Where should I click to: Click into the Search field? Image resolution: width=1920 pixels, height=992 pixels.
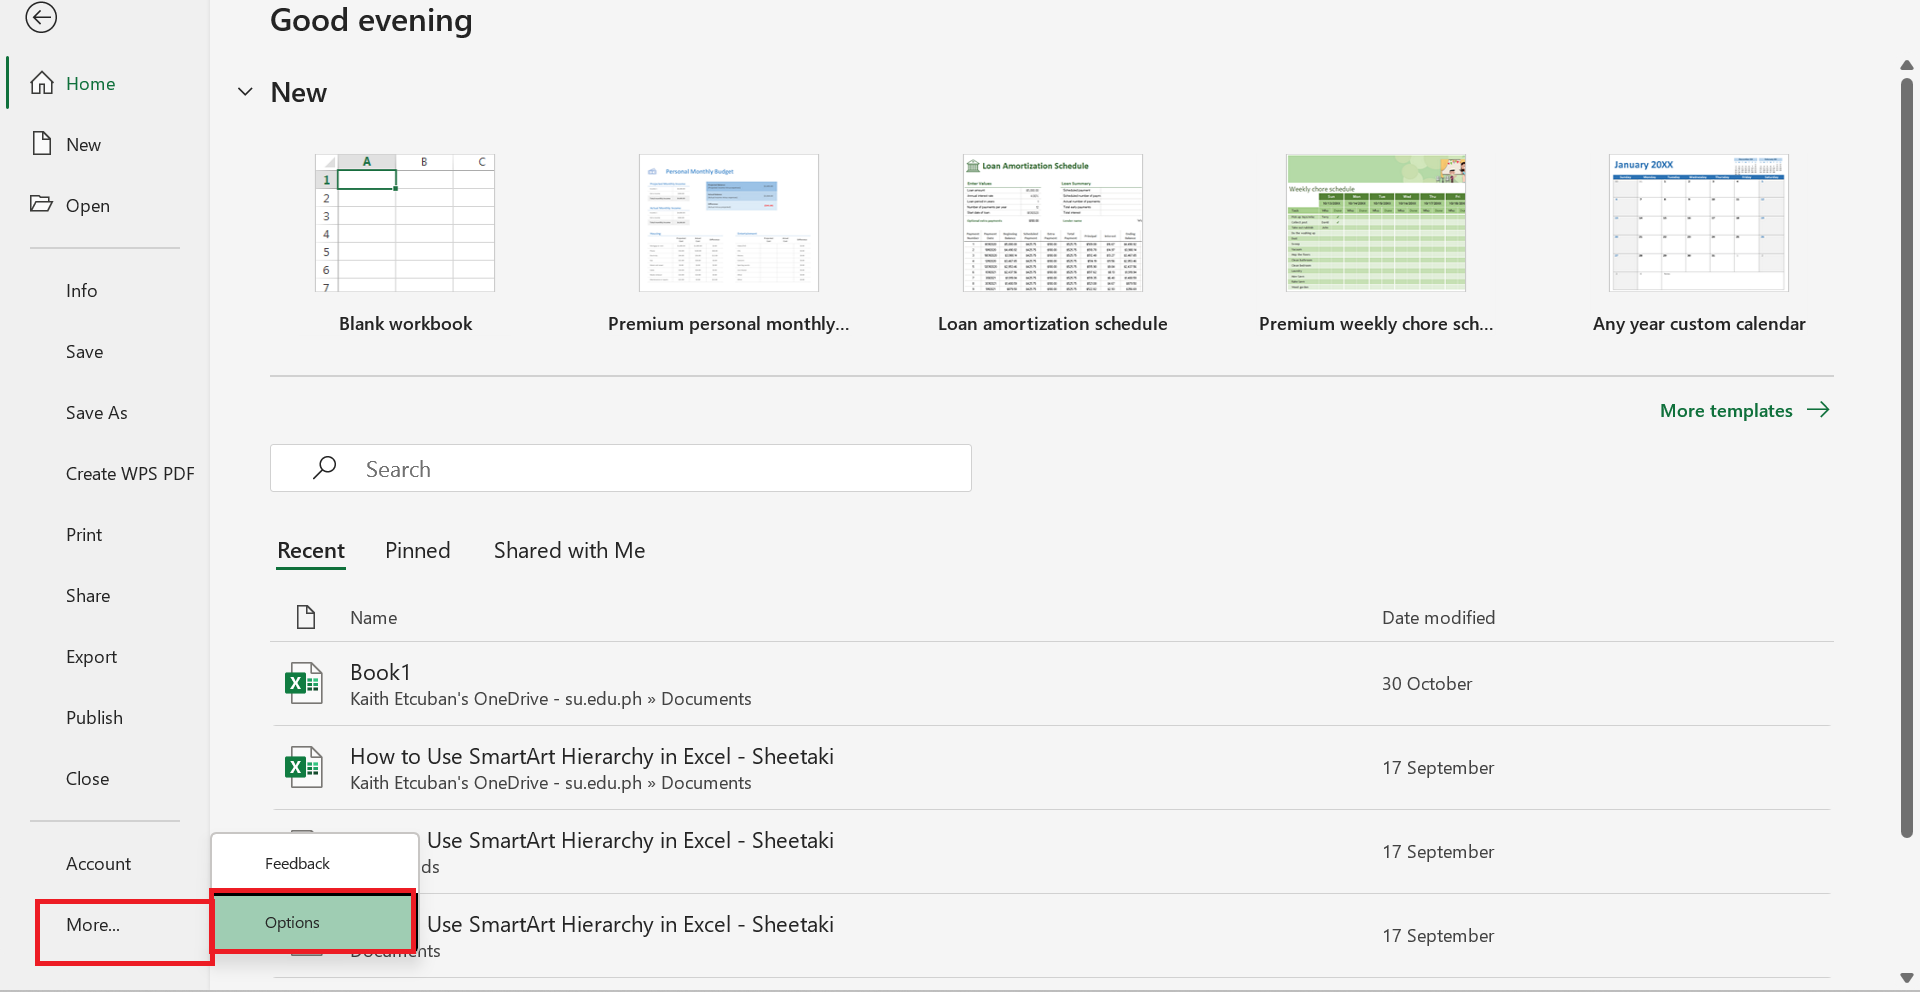(640, 468)
